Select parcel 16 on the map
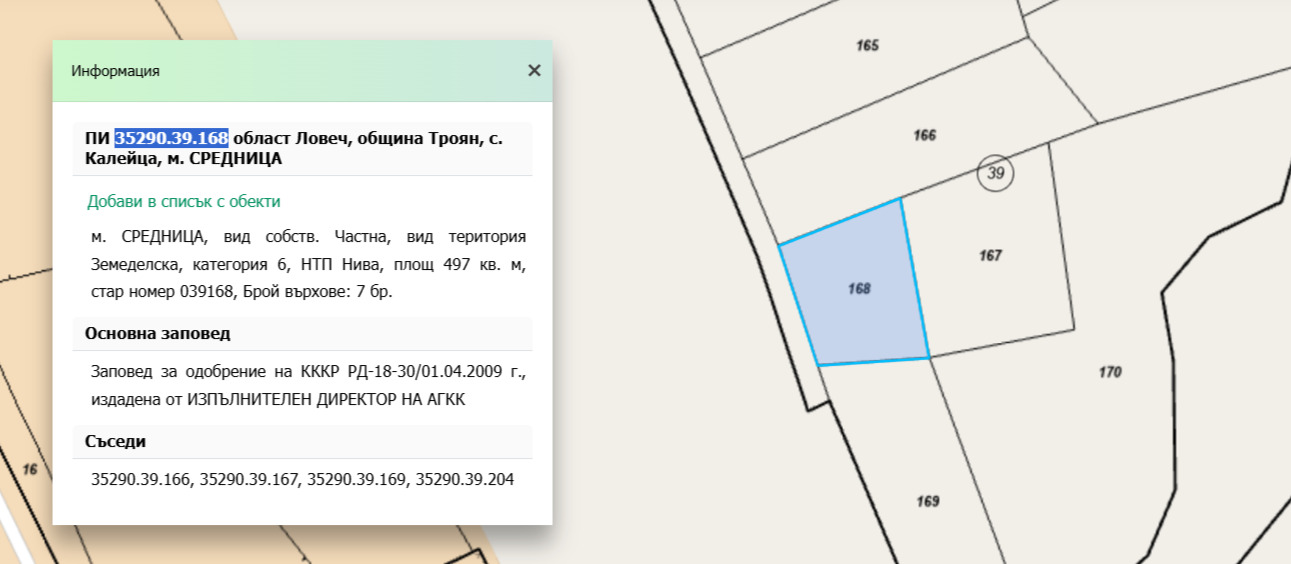Screen dimensions: 1291x564 pos(30,469)
